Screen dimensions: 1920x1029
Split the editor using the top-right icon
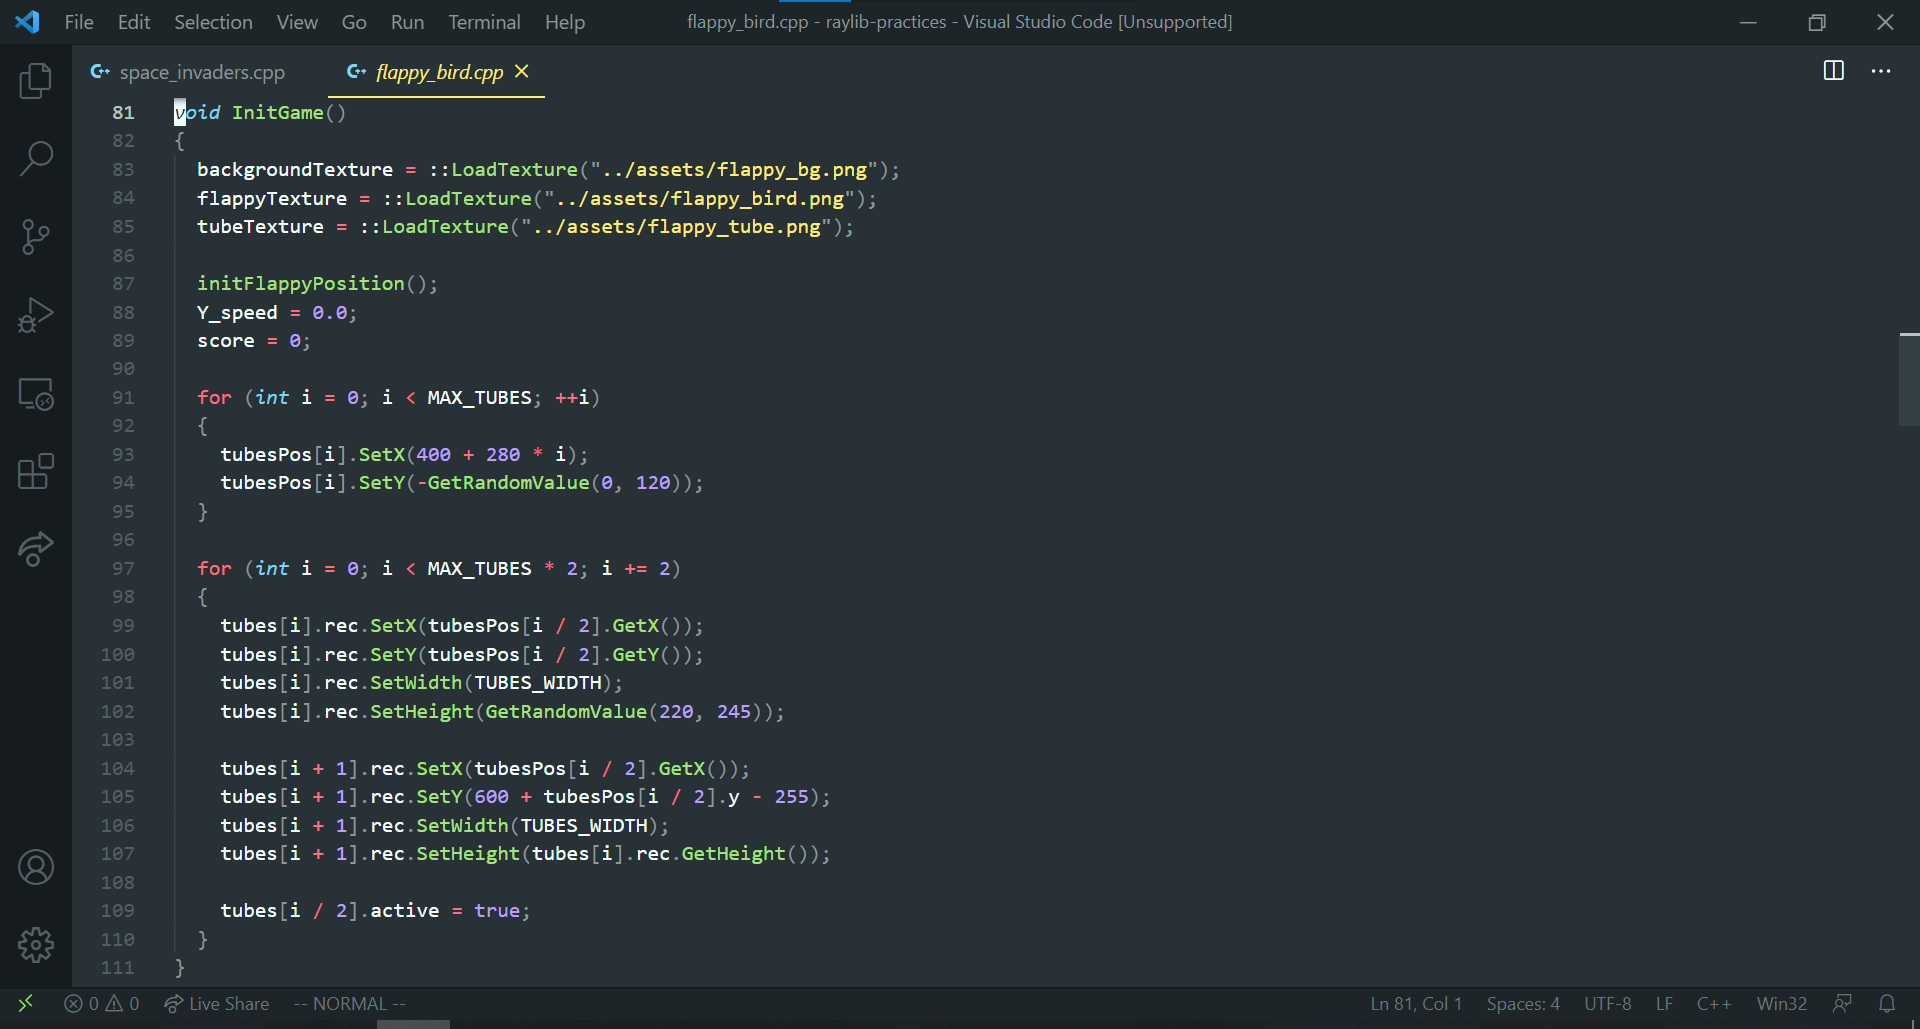pos(1834,71)
